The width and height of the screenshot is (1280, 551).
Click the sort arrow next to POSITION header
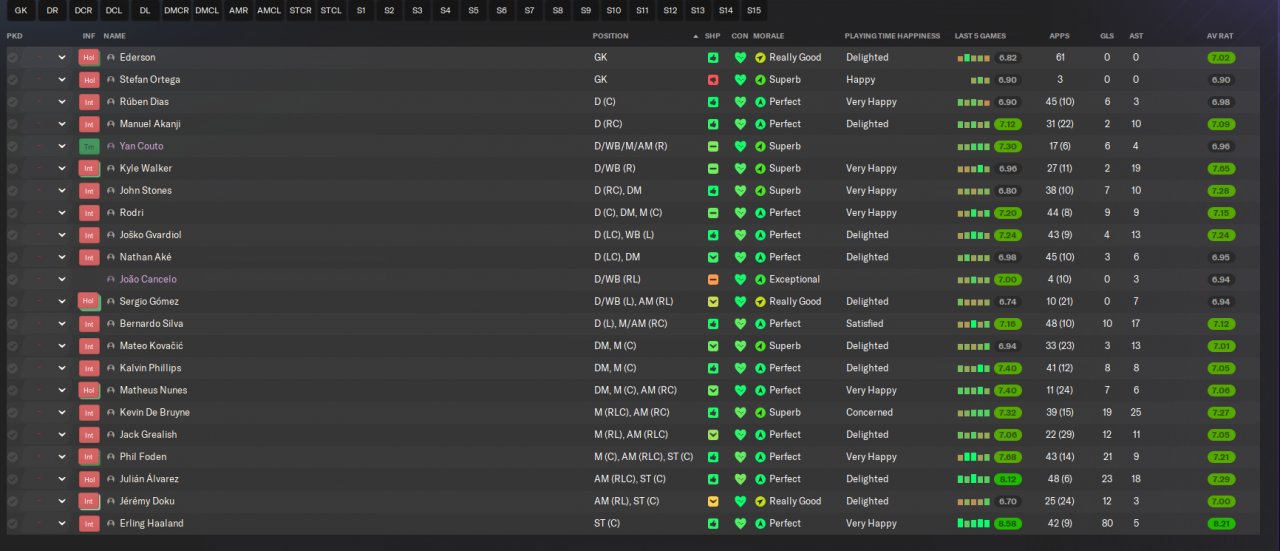click(695, 36)
